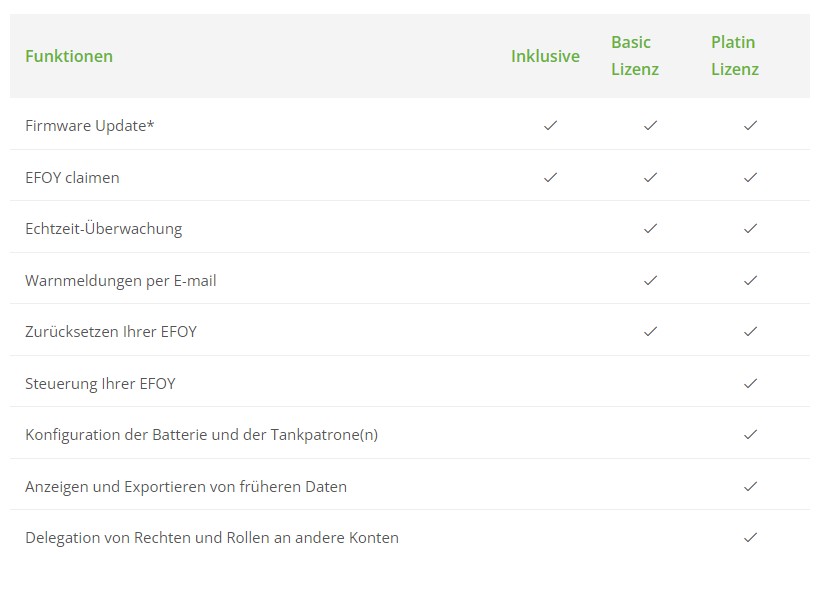
Task: Click Zurücksetzen Ihrer EFOY Basic checkmark
Action: coord(650,331)
